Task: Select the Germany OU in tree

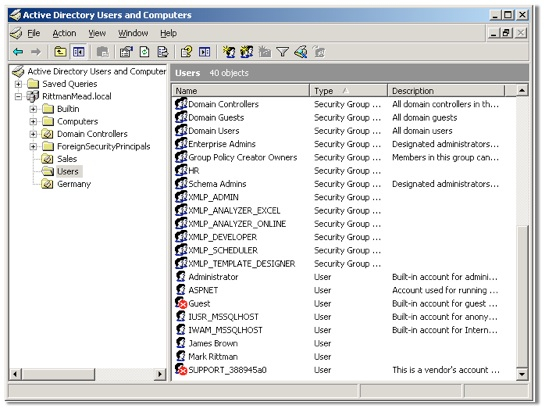Action: (74, 184)
